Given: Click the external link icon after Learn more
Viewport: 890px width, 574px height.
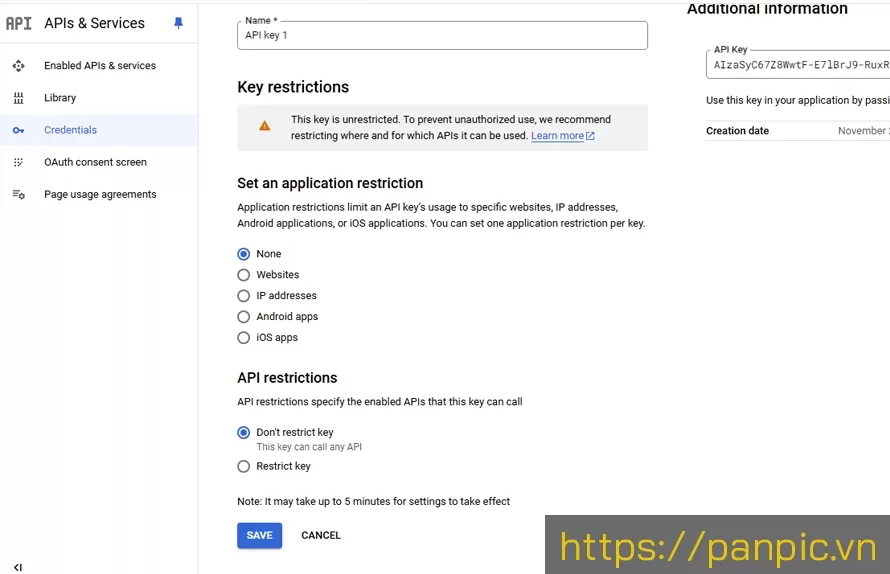Looking at the screenshot, I should point(590,136).
